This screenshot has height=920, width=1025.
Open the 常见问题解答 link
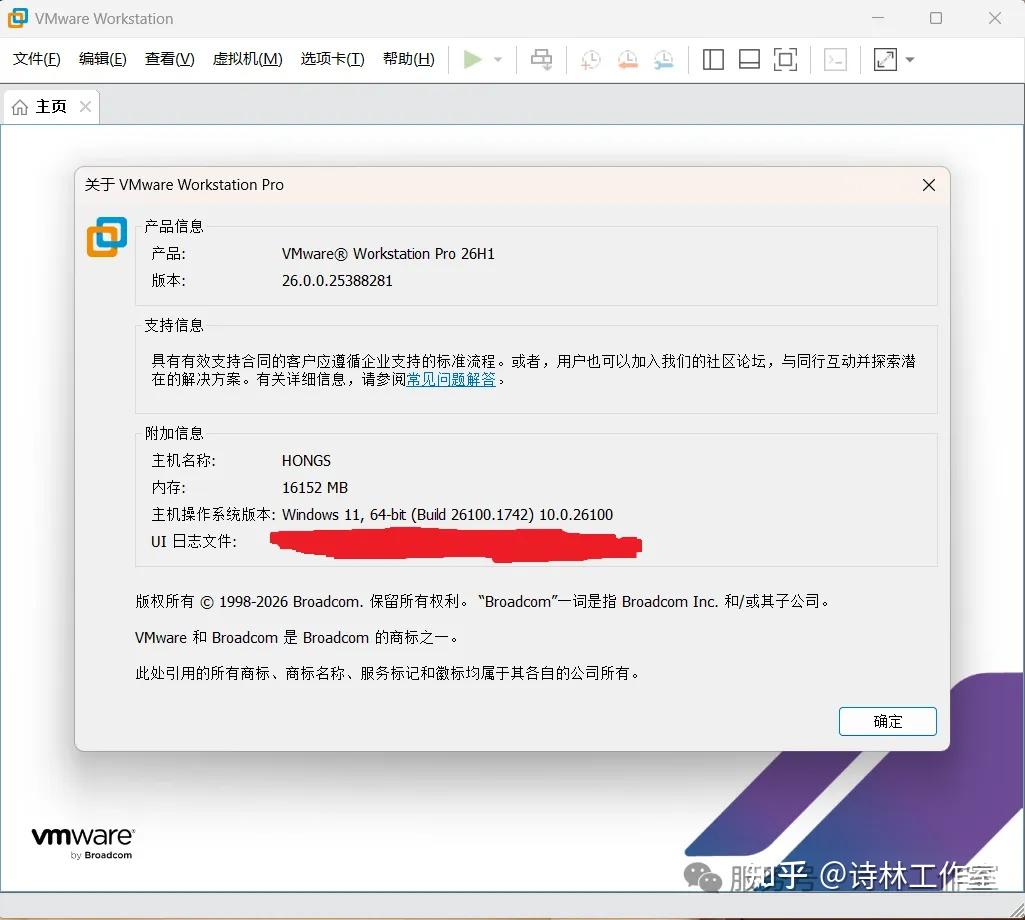[451, 379]
